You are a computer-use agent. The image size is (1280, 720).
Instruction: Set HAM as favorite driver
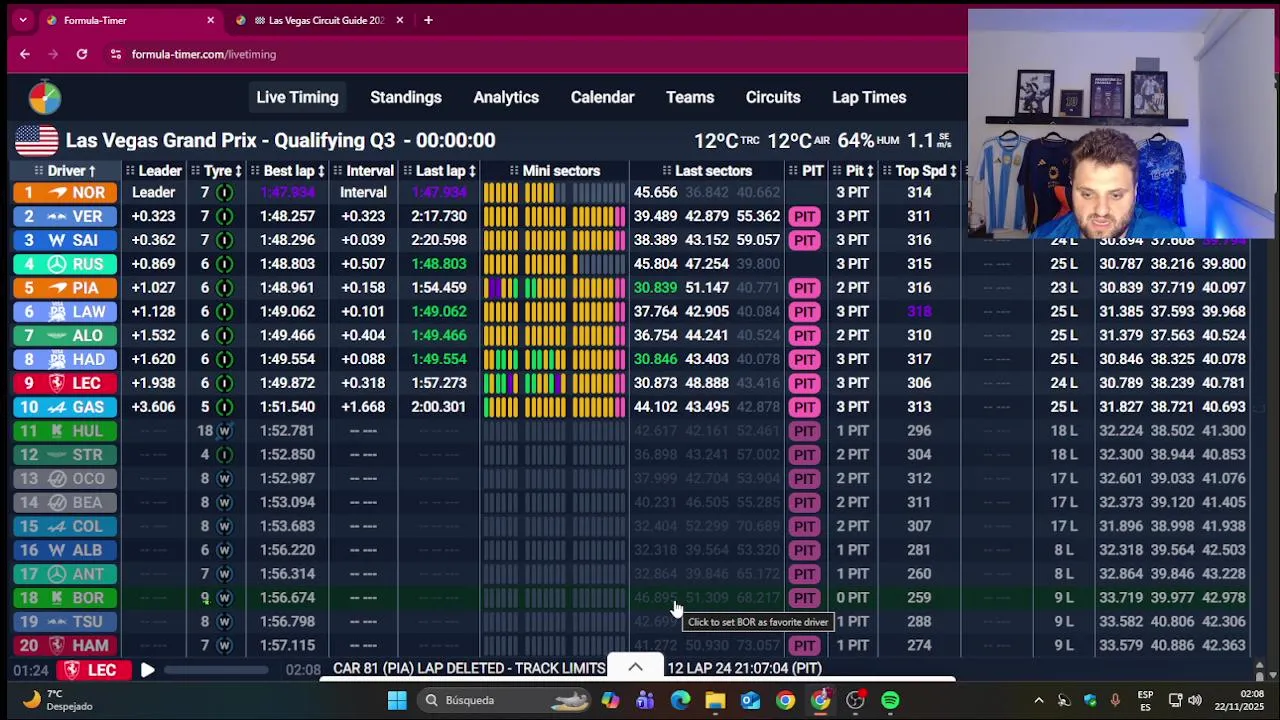coord(66,645)
